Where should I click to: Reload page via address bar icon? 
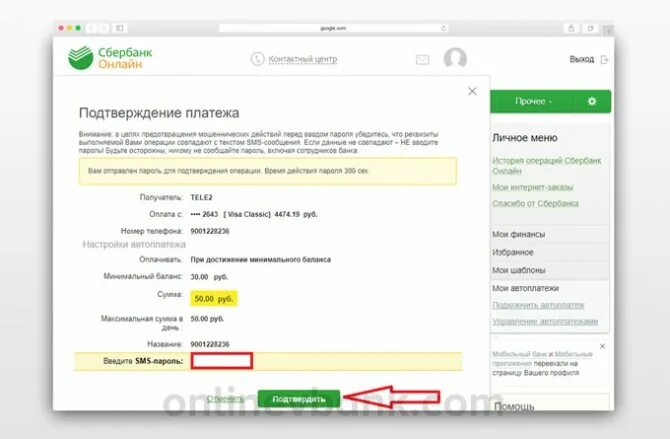tap(444, 28)
